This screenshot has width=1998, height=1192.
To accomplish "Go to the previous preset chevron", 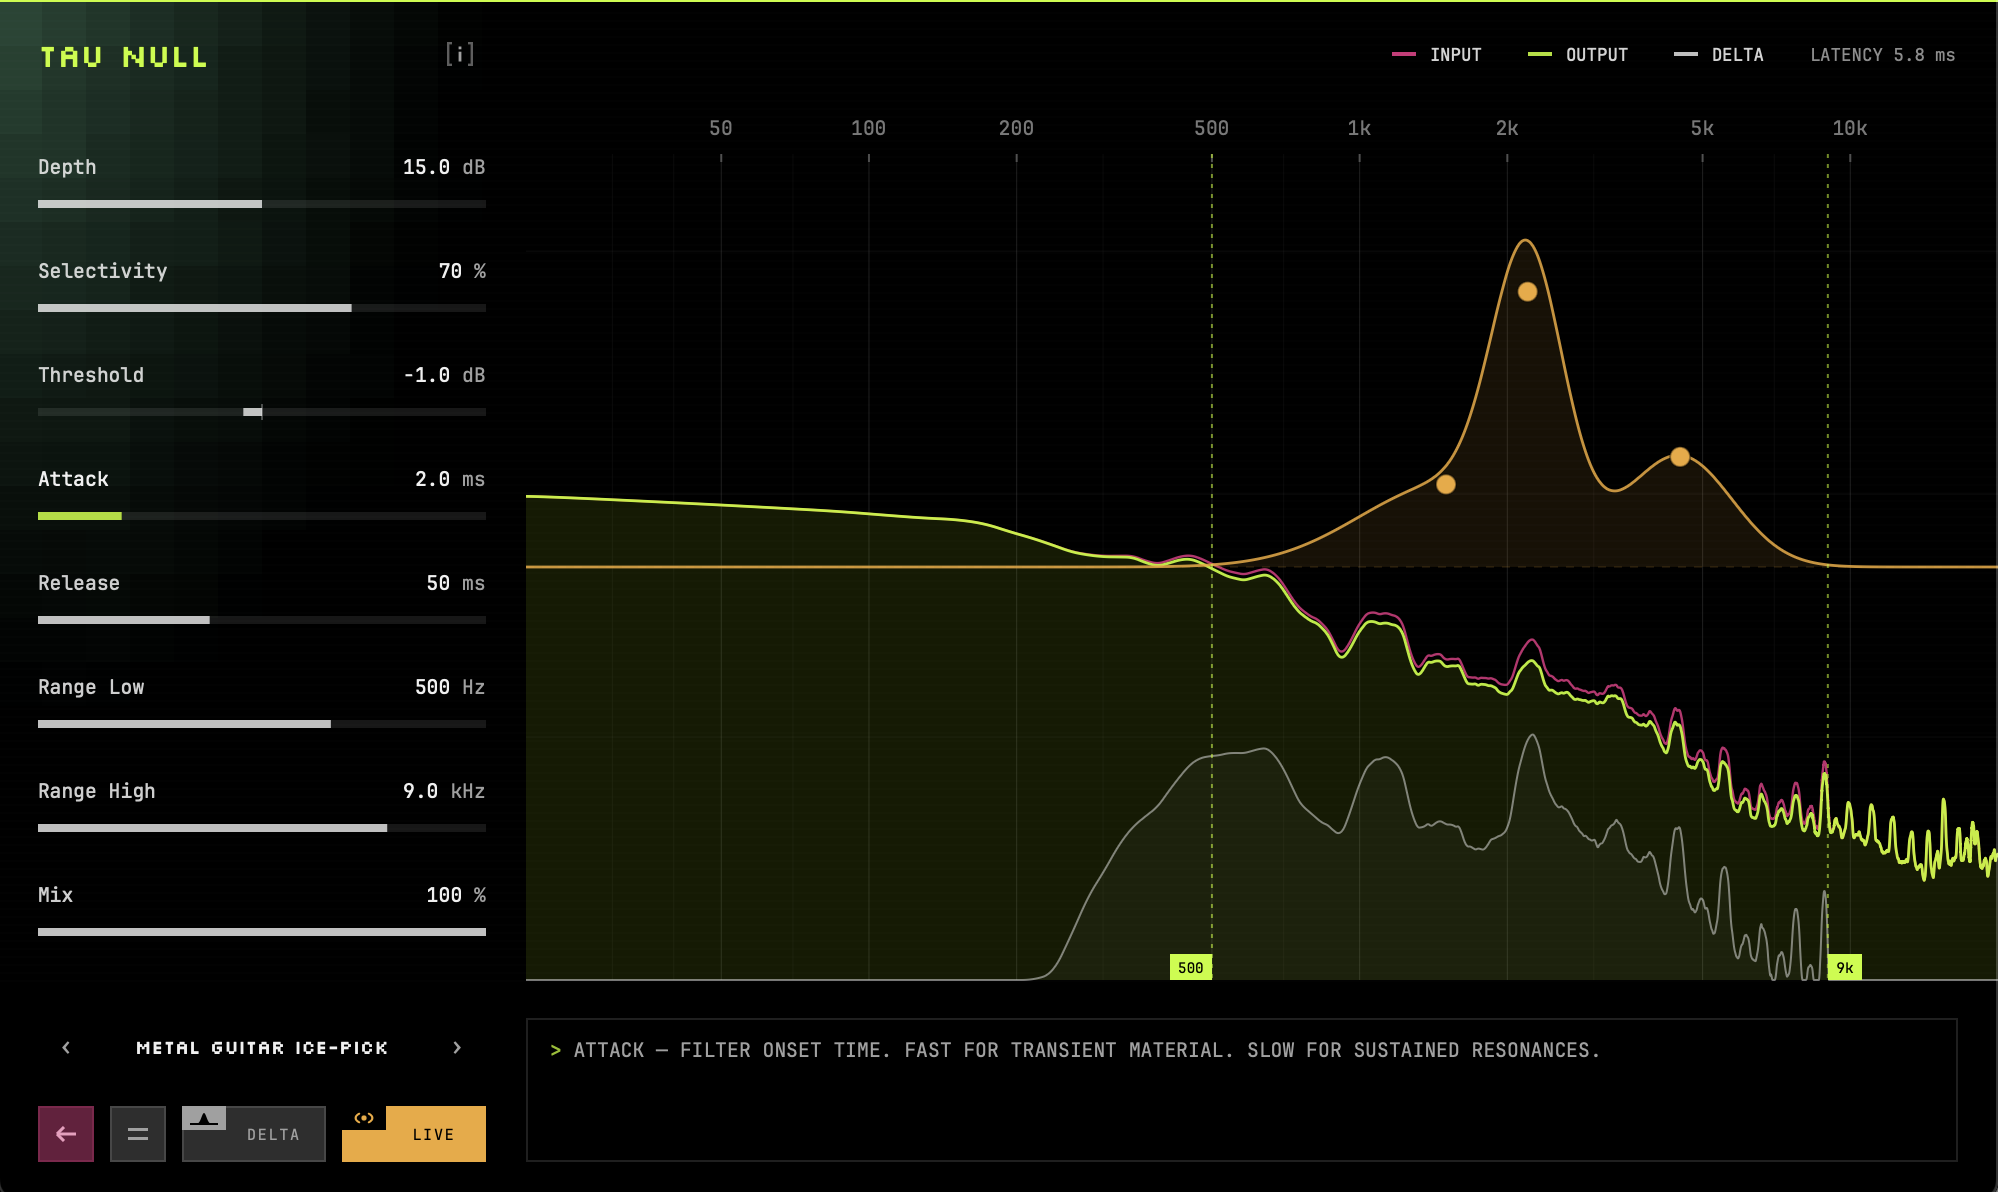I will 66,1048.
